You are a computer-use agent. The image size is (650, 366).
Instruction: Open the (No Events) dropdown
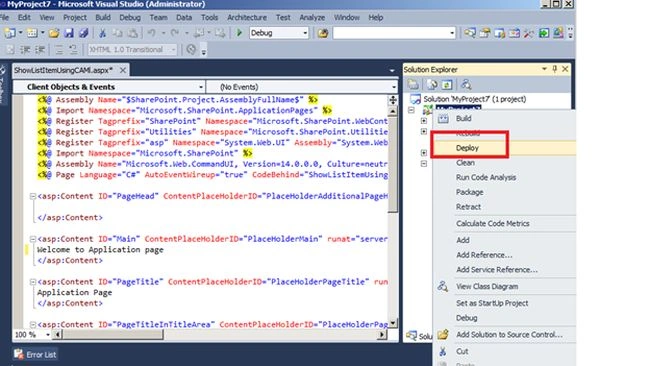click(393, 87)
